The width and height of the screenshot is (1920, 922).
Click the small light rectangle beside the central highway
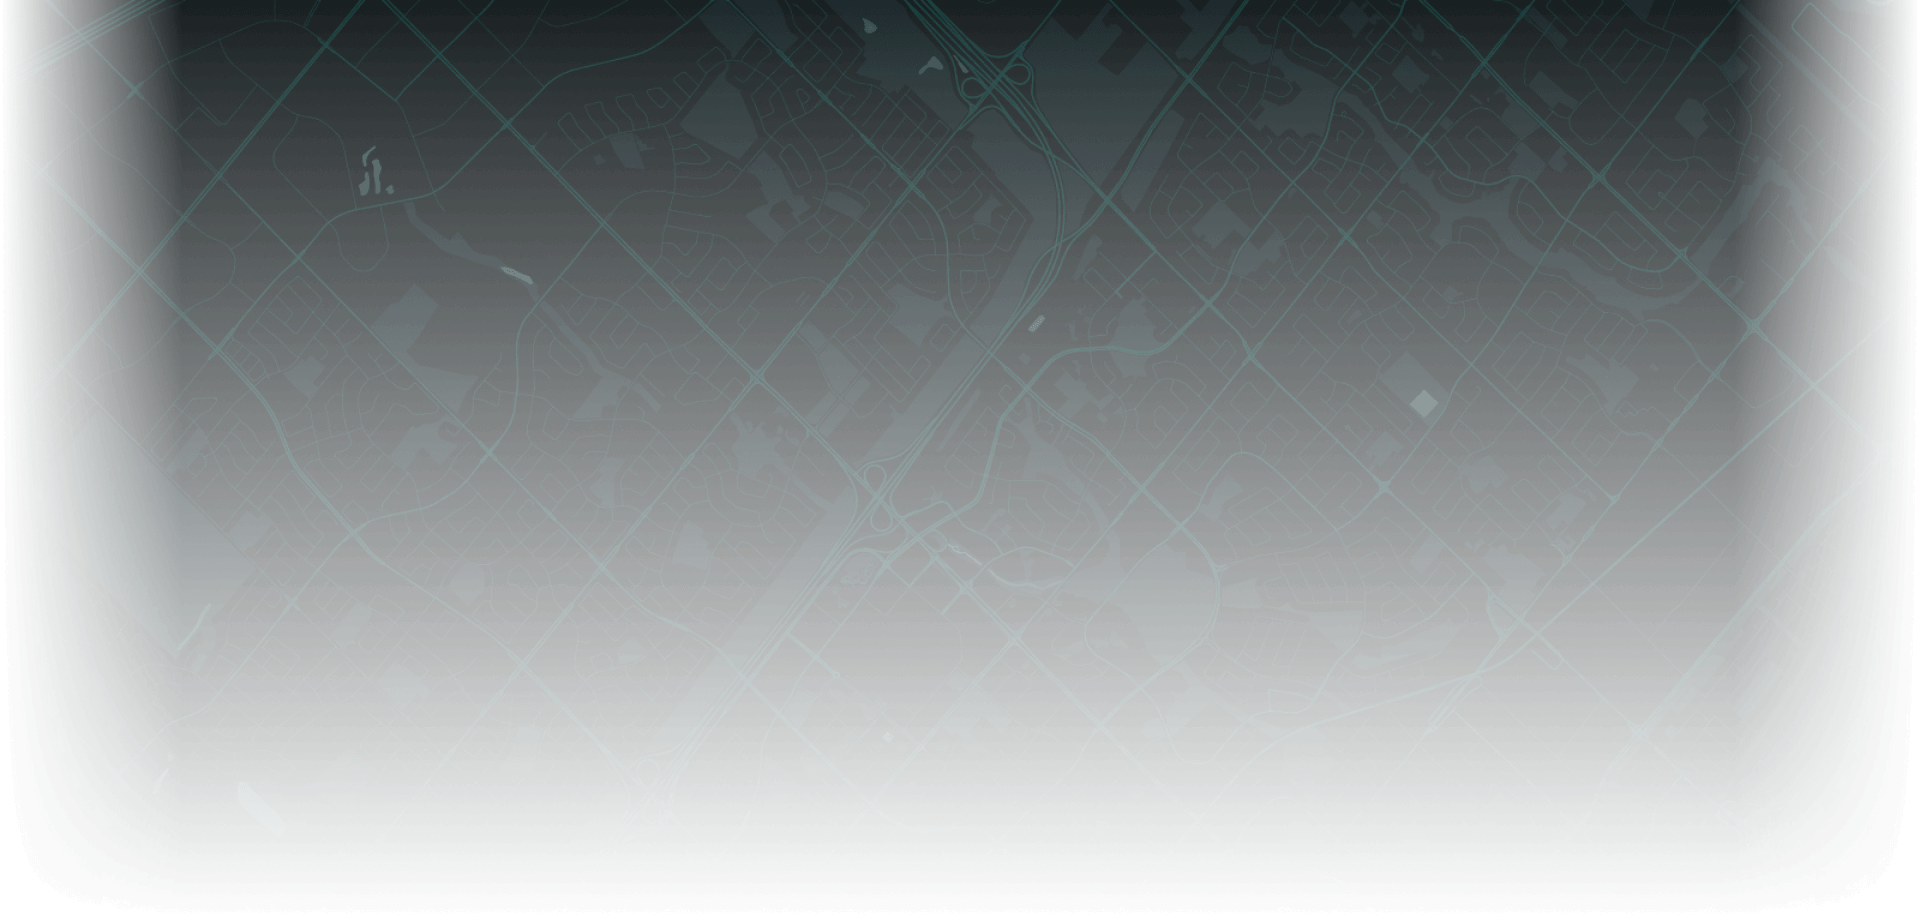(1036, 323)
